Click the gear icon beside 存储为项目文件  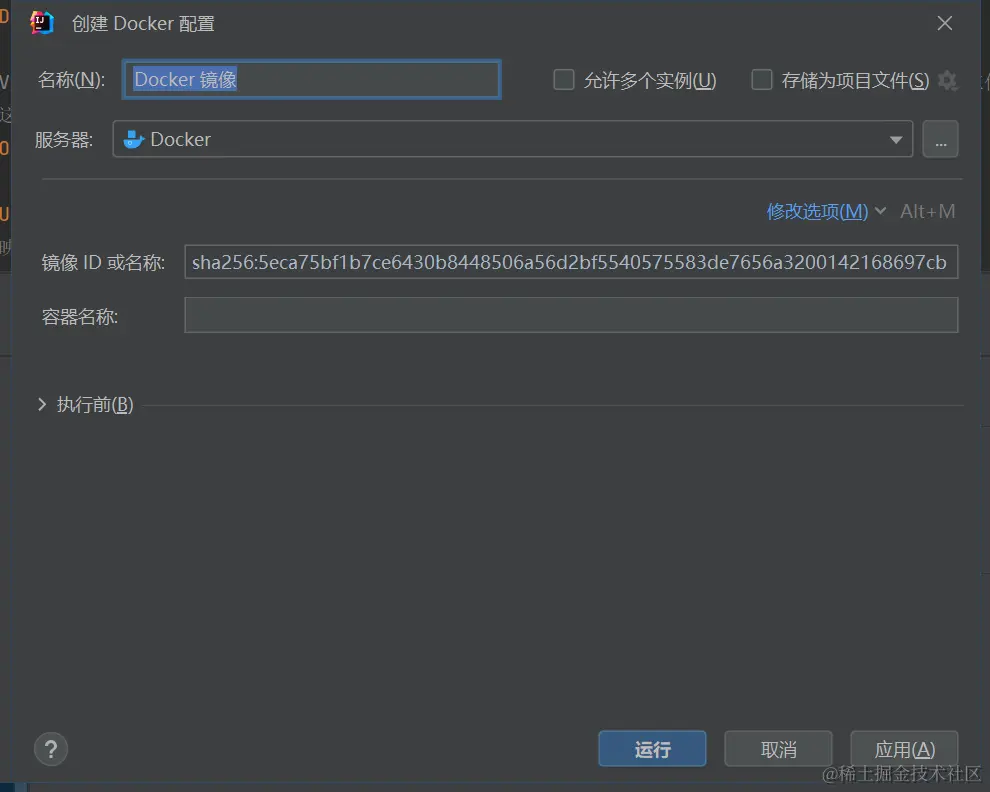pyautogui.click(x=946, y=80)
